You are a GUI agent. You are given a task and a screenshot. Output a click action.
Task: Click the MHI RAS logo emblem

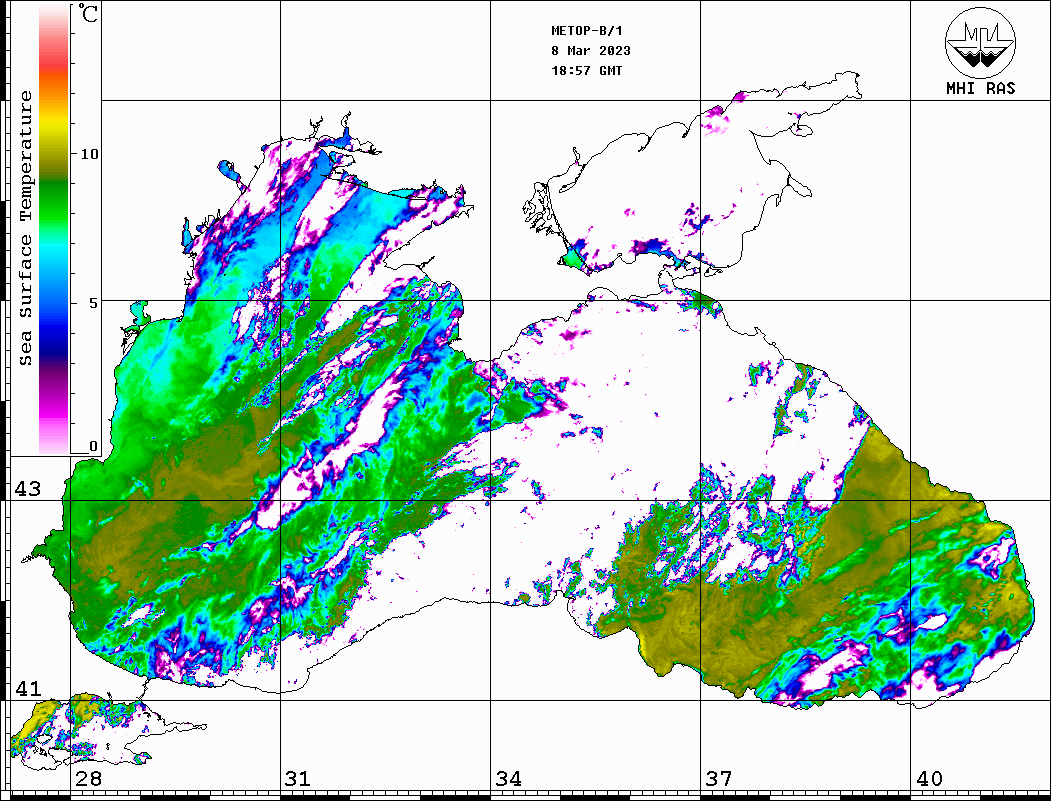[980, 42]
